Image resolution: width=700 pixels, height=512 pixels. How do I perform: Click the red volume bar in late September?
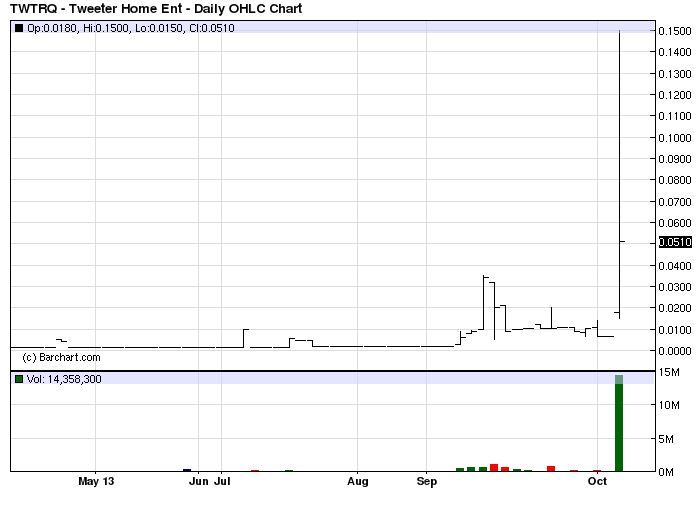pos(551,469)
